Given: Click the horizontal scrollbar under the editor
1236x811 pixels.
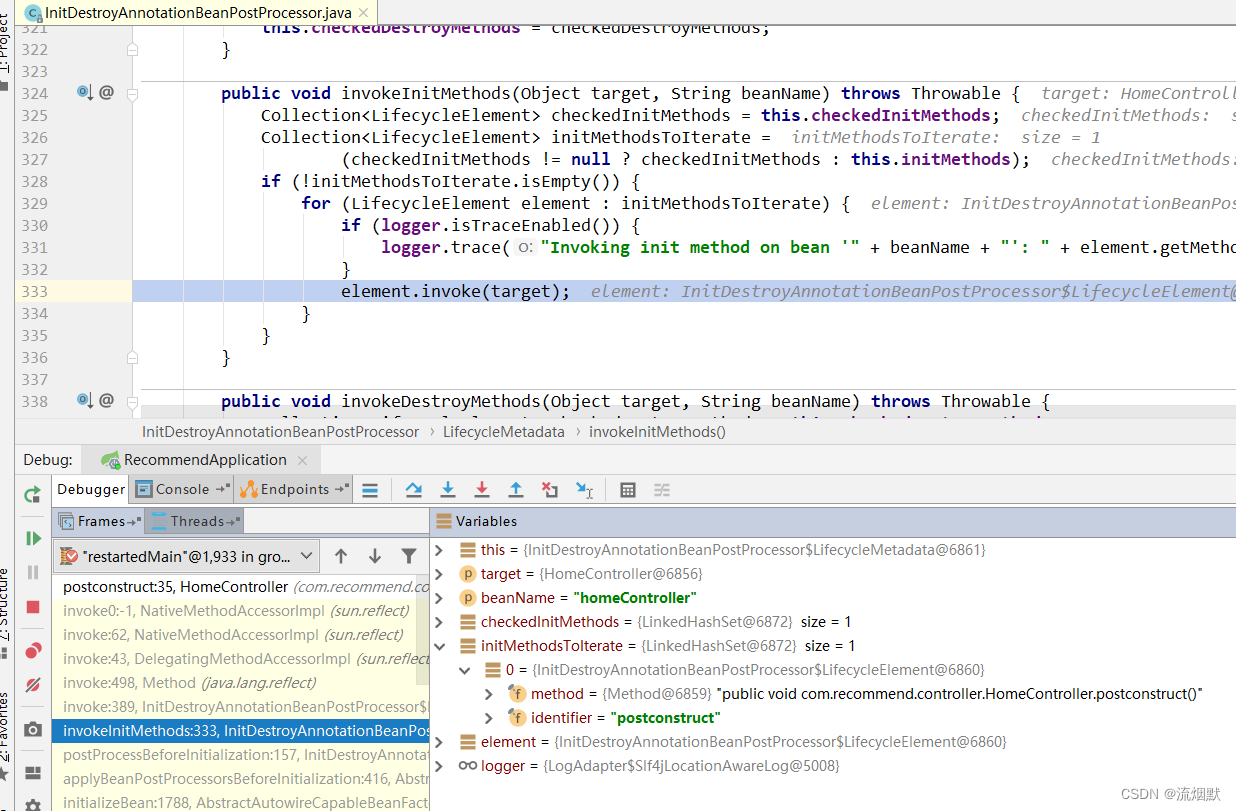Looking at the screenshot, I should tap(688, 412).
